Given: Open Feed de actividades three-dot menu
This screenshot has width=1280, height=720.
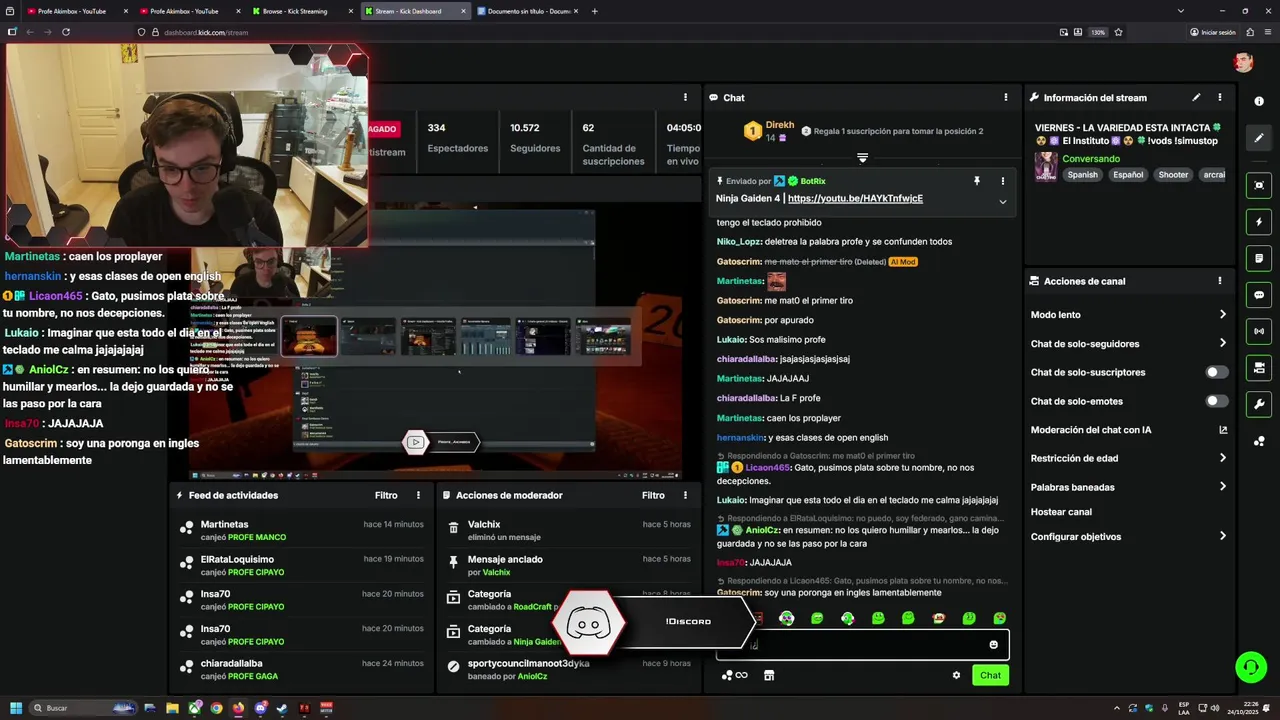Looking at the screenshot, I should [x=419, y=495].
